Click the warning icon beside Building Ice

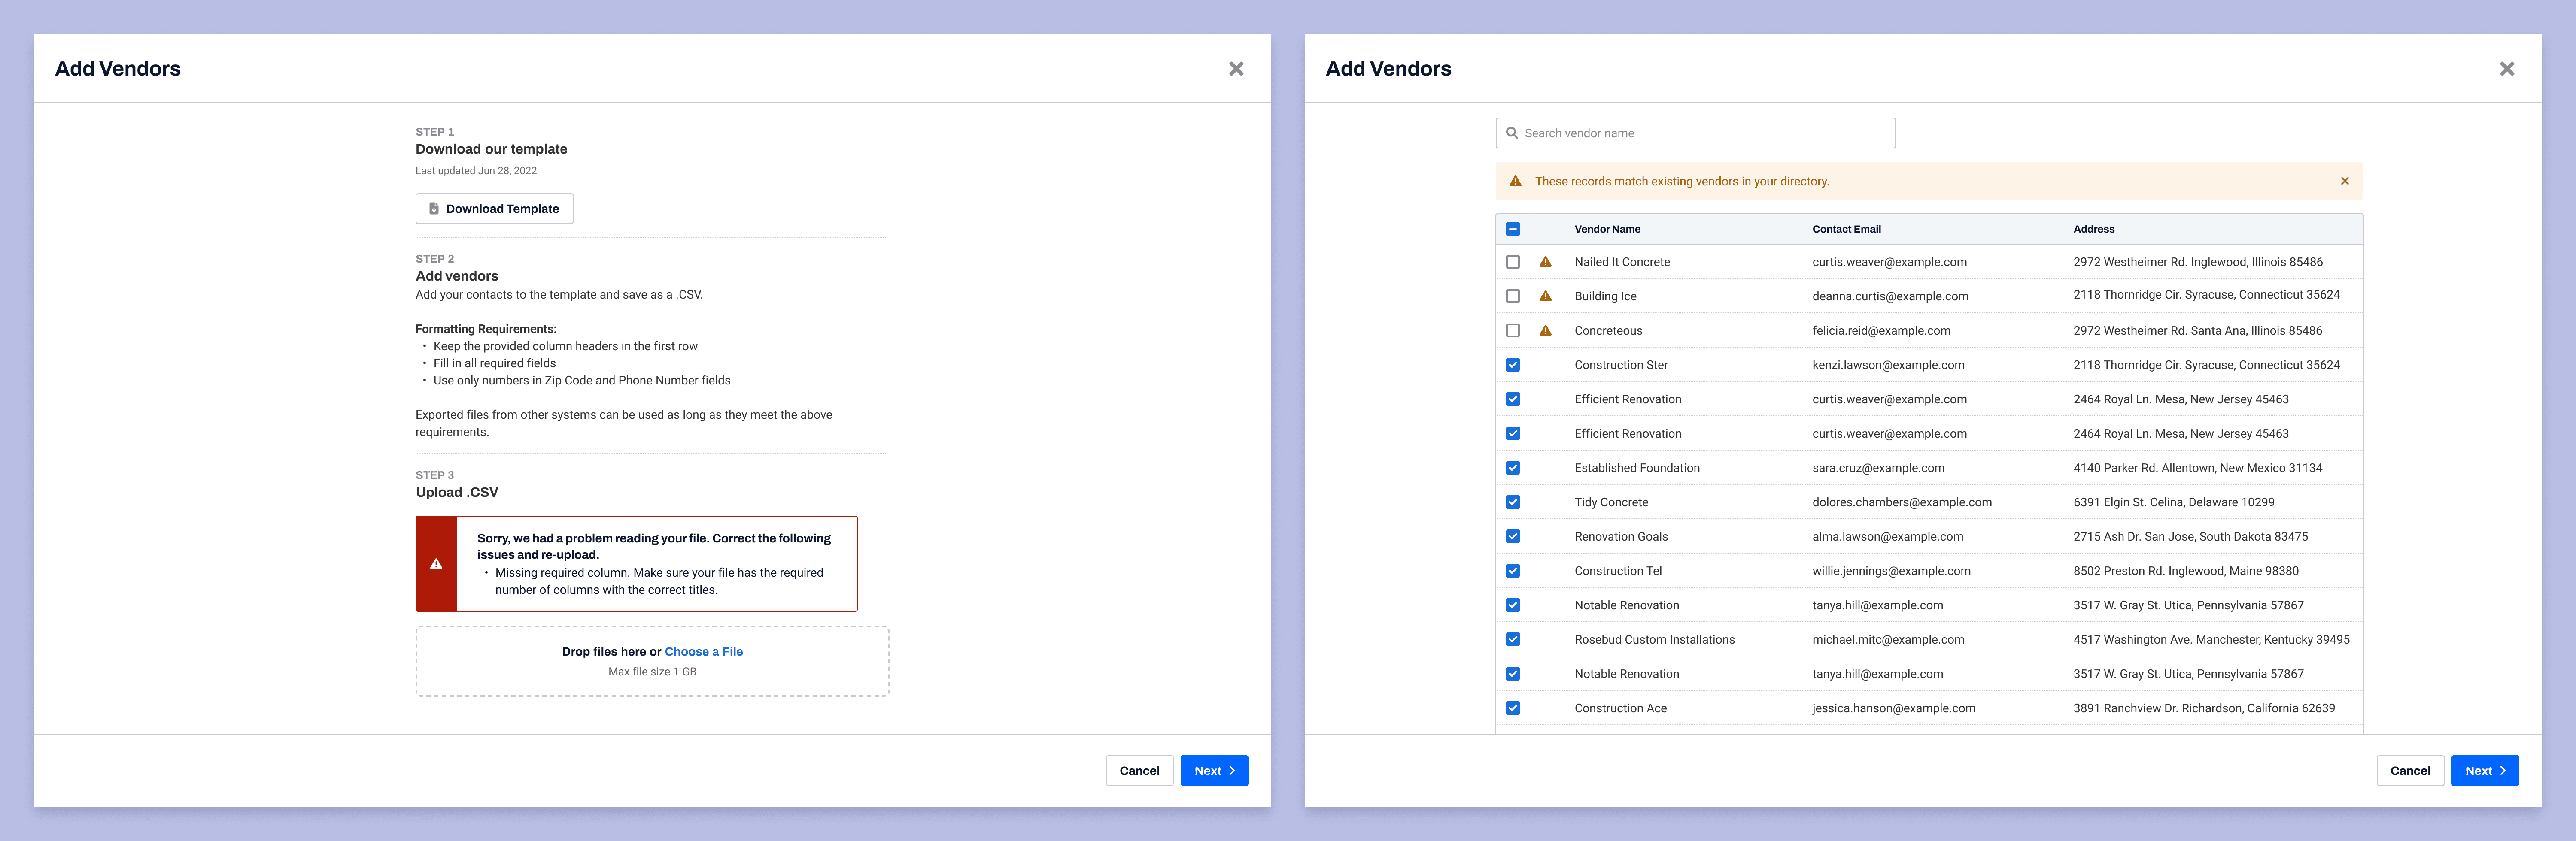coord(1545,296)
